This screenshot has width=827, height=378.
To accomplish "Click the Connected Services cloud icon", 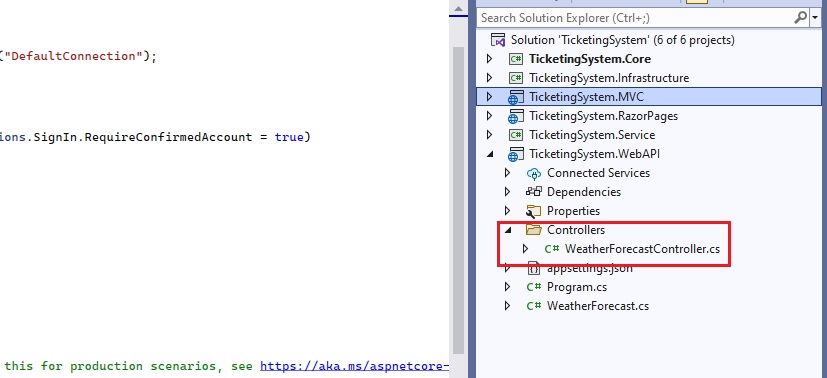I will click(534, 173).
